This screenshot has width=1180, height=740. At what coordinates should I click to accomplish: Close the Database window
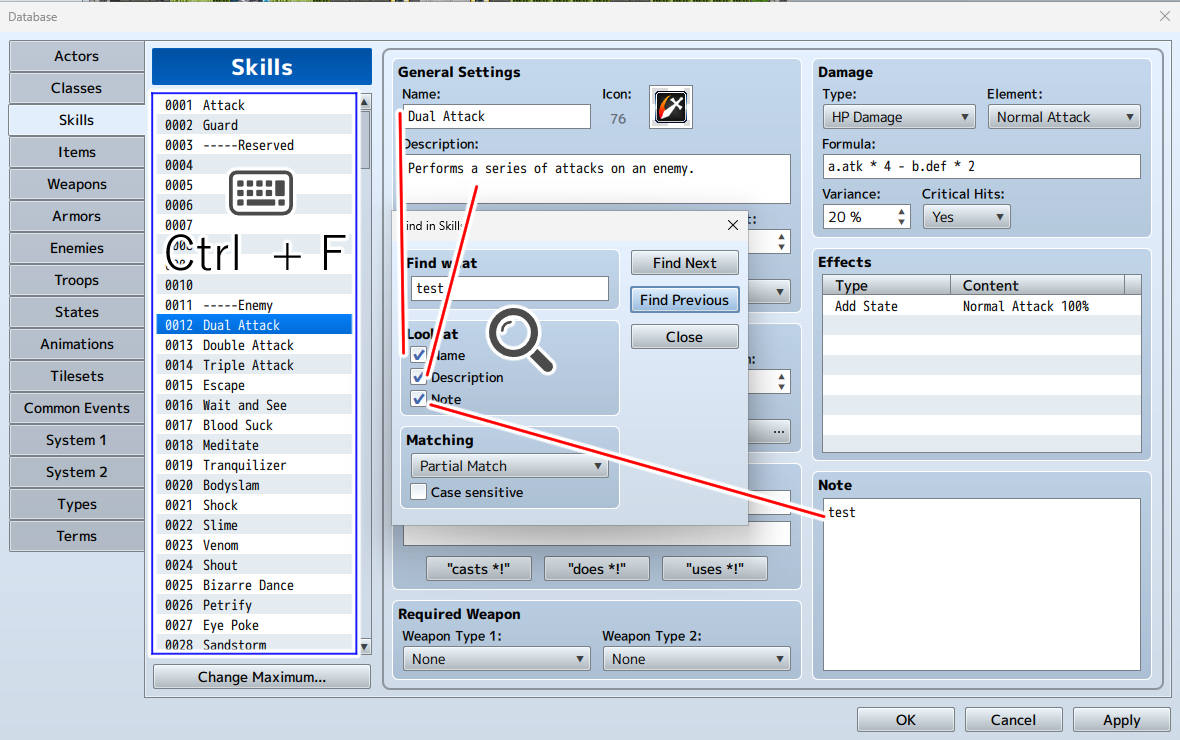coord(1164,16)
